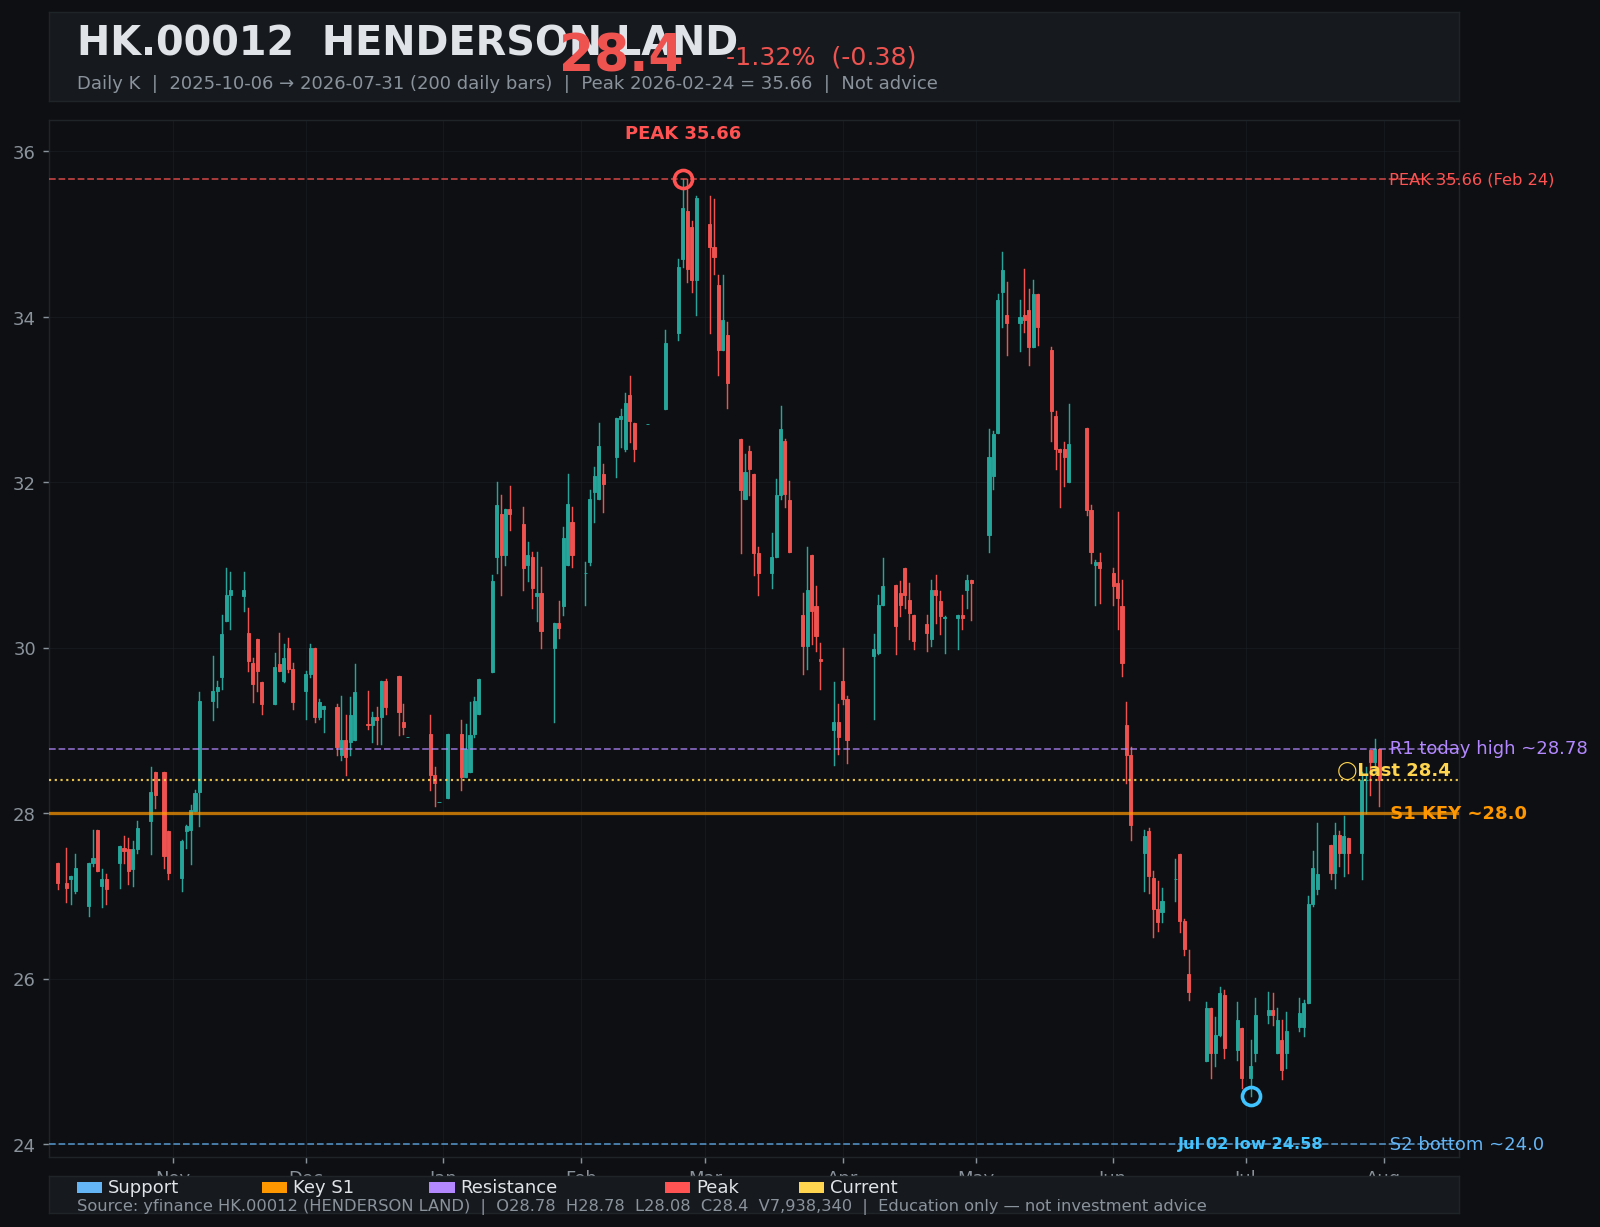Click the 'PEAK 35.66' annotation above the chart
1600x1227 pixels.
[x=683, y=133]
